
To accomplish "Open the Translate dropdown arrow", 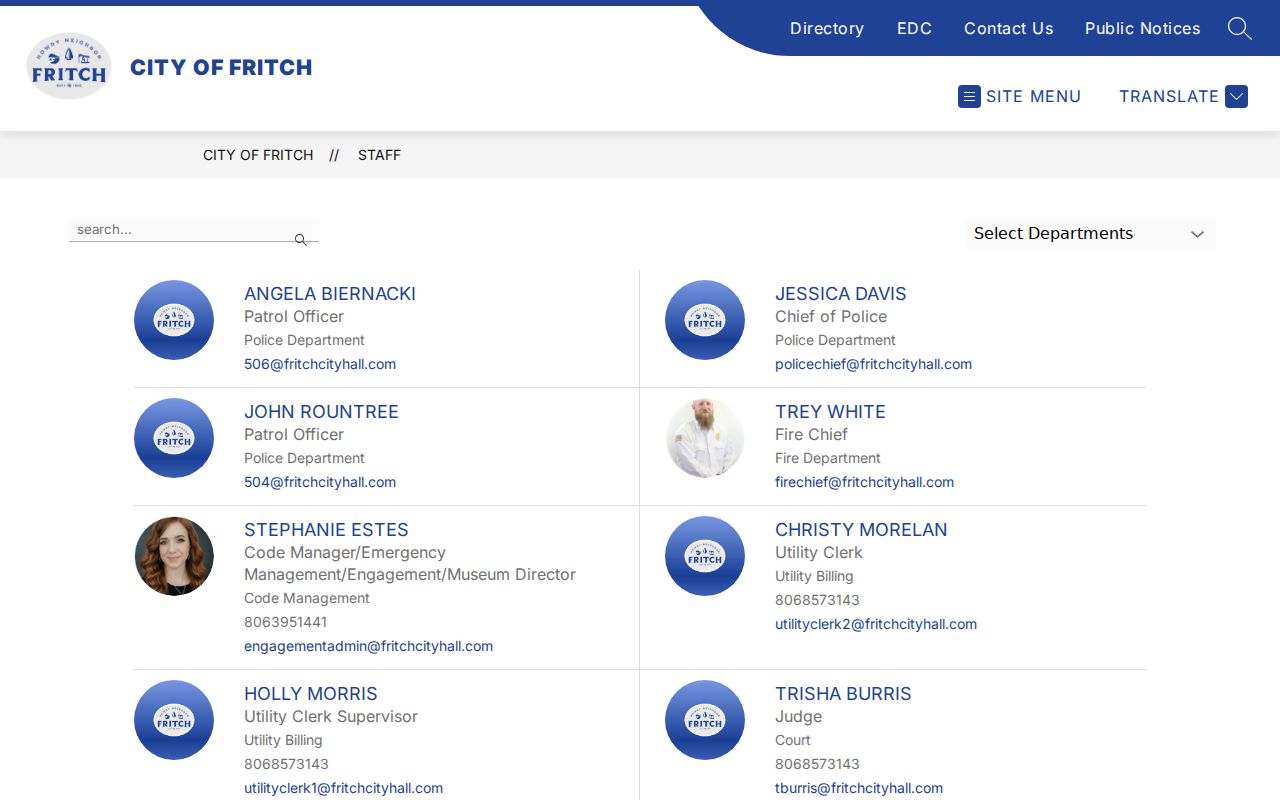I will [1236, 96].
